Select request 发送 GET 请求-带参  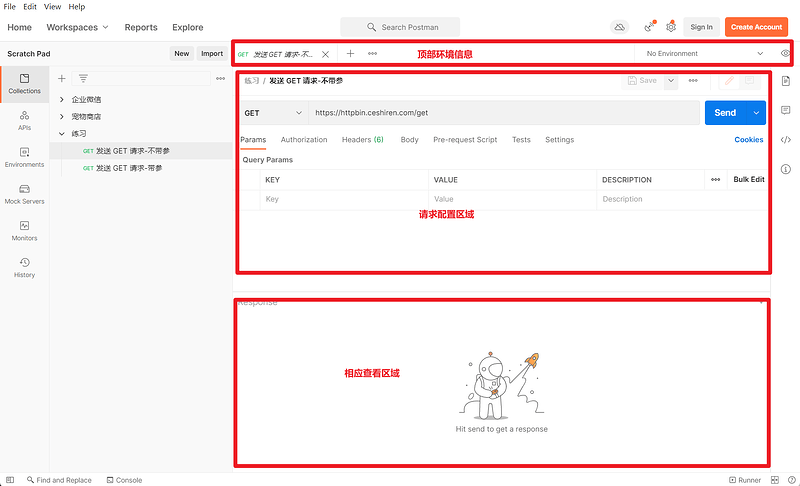(122, 168)
